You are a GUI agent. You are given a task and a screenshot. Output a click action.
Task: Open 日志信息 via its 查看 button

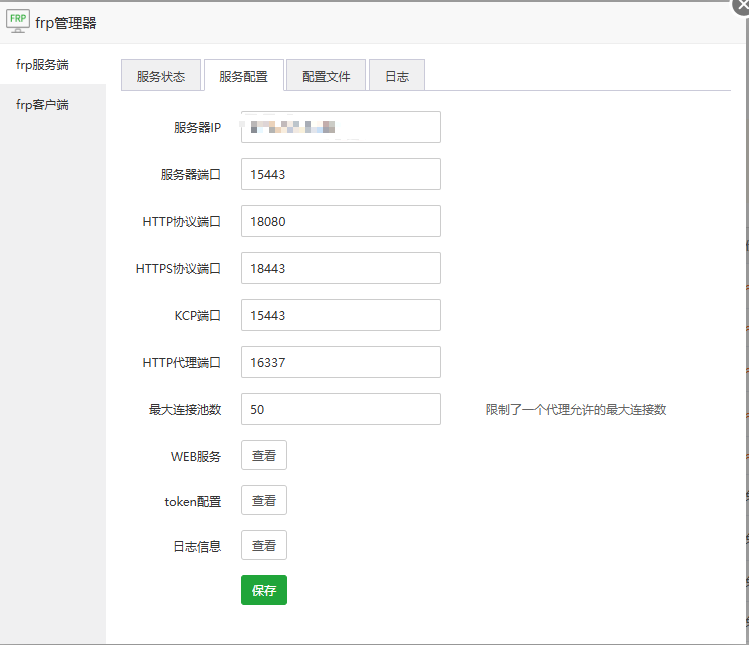(x=264, y=546)
